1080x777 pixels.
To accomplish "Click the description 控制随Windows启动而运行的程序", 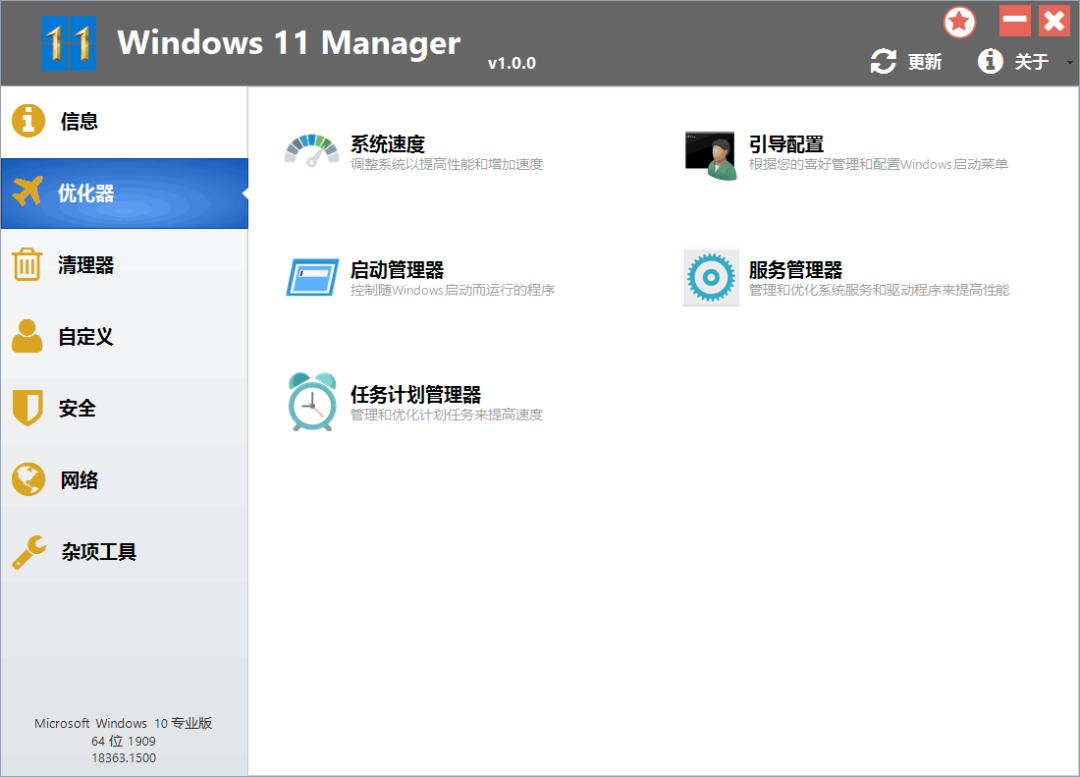I will click(x=453, y=290).
